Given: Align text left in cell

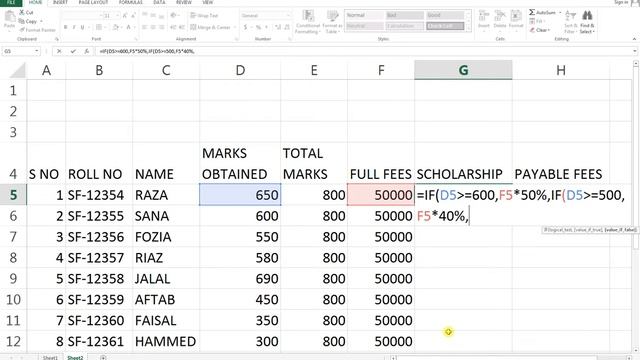Looking at the screenshot, I should pos(144,27).
